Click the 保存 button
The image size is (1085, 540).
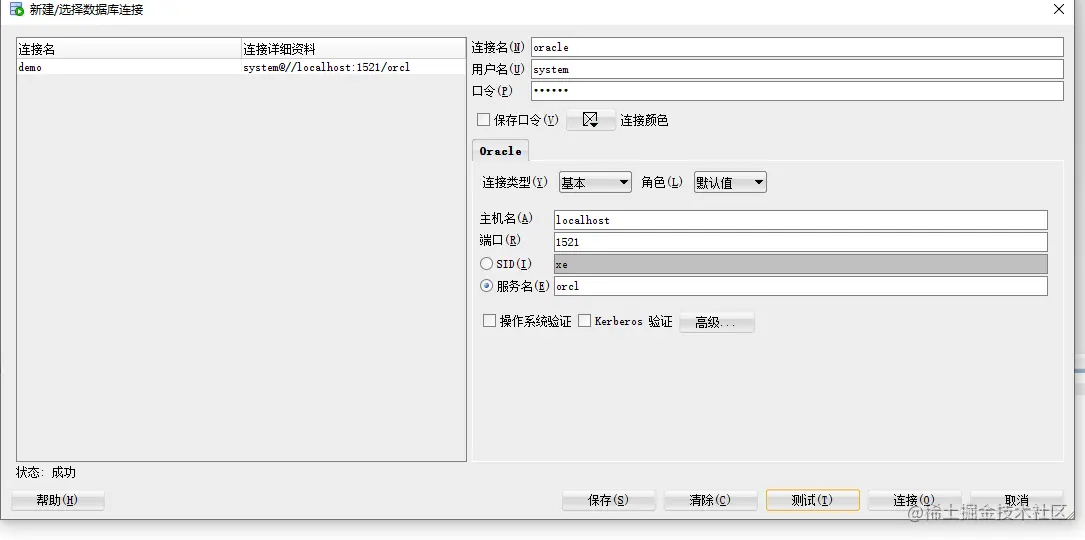click(x=608, y=501)
